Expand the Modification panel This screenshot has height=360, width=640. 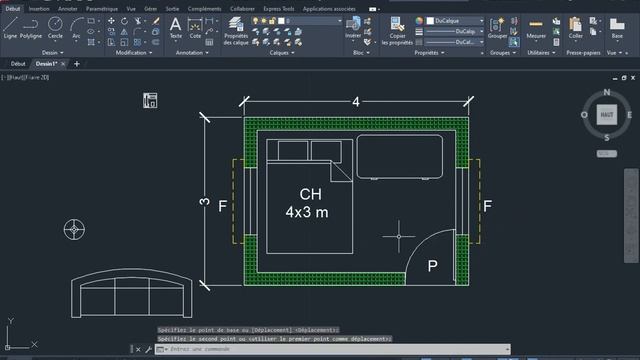[x=151, y=53]
